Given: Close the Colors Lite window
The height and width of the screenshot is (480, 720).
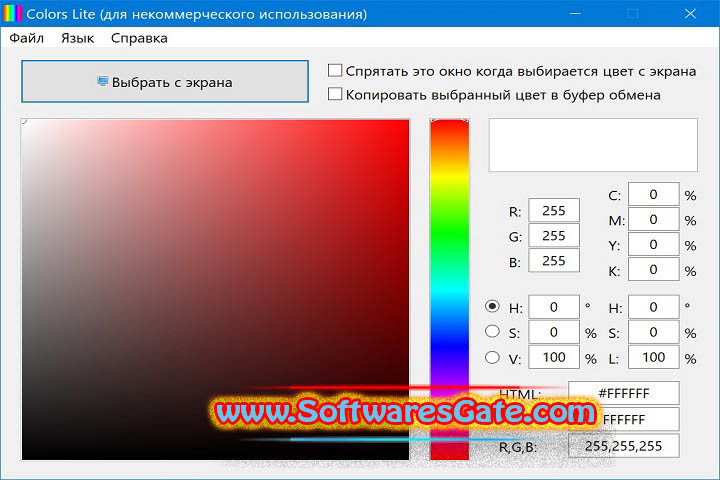Looking at the screenshot, I should pyautogui.click(x=690, y=13).
